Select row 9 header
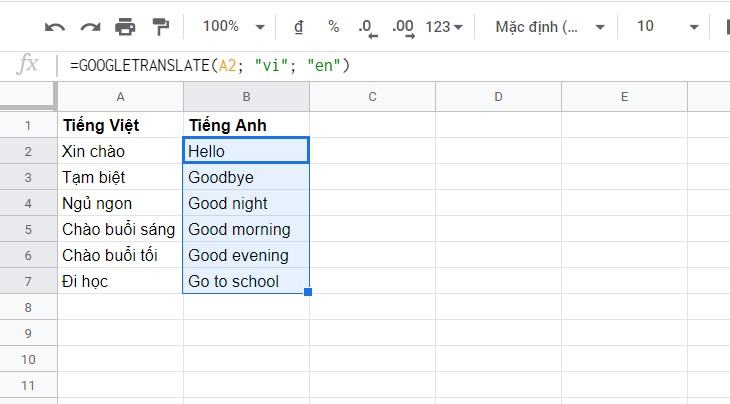The width and height of the screenshot is (730, 404). coord(28,333)
